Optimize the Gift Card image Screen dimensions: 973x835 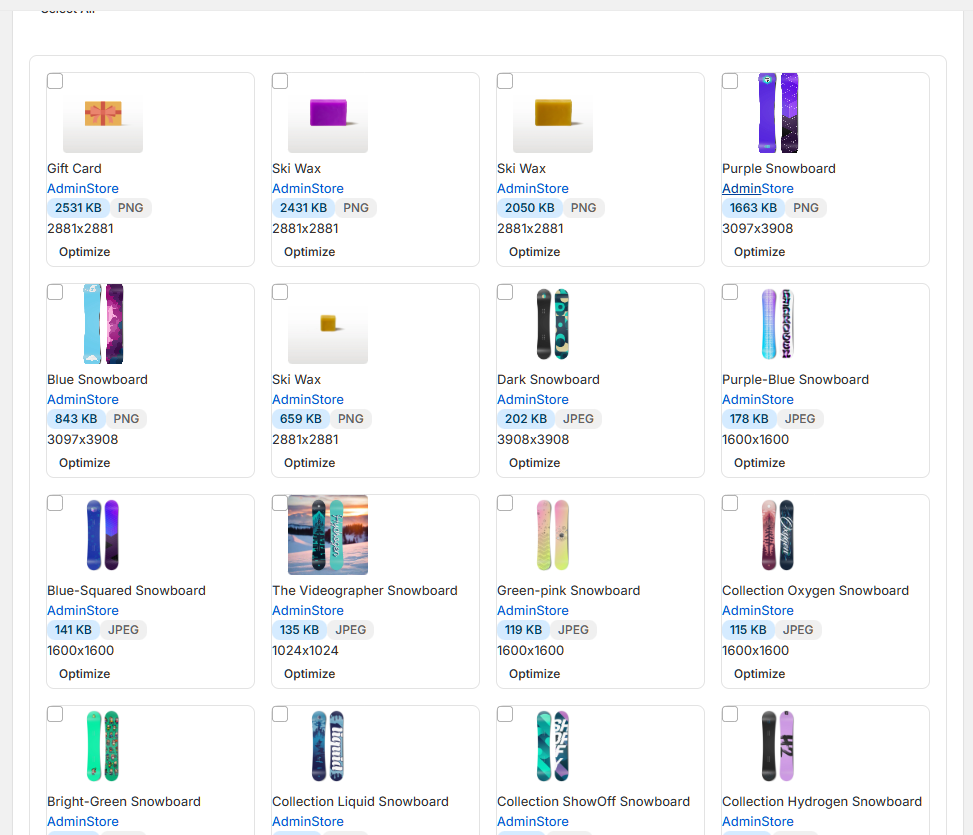84,252
